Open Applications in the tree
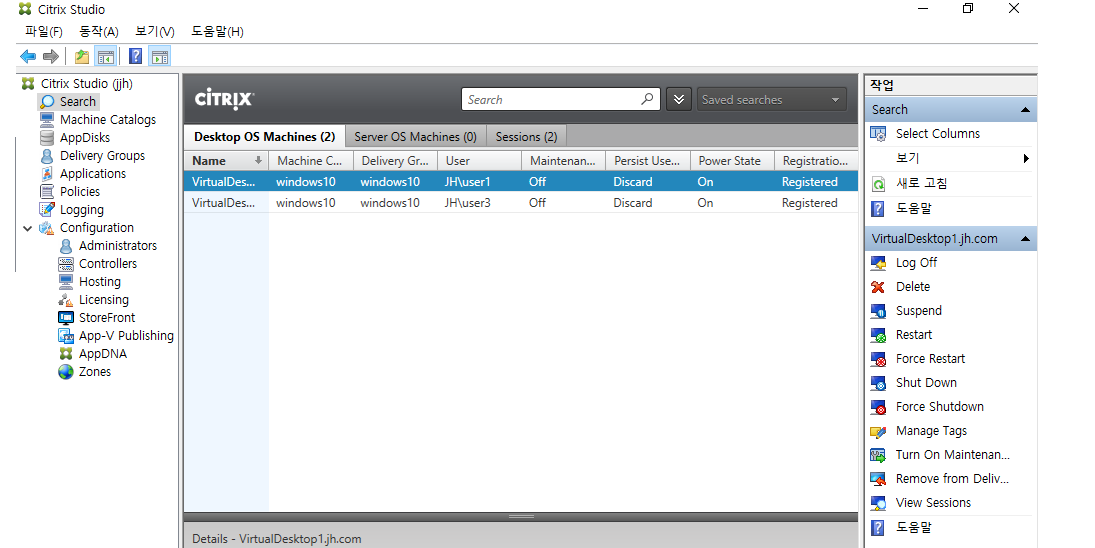 coord(93,174)
